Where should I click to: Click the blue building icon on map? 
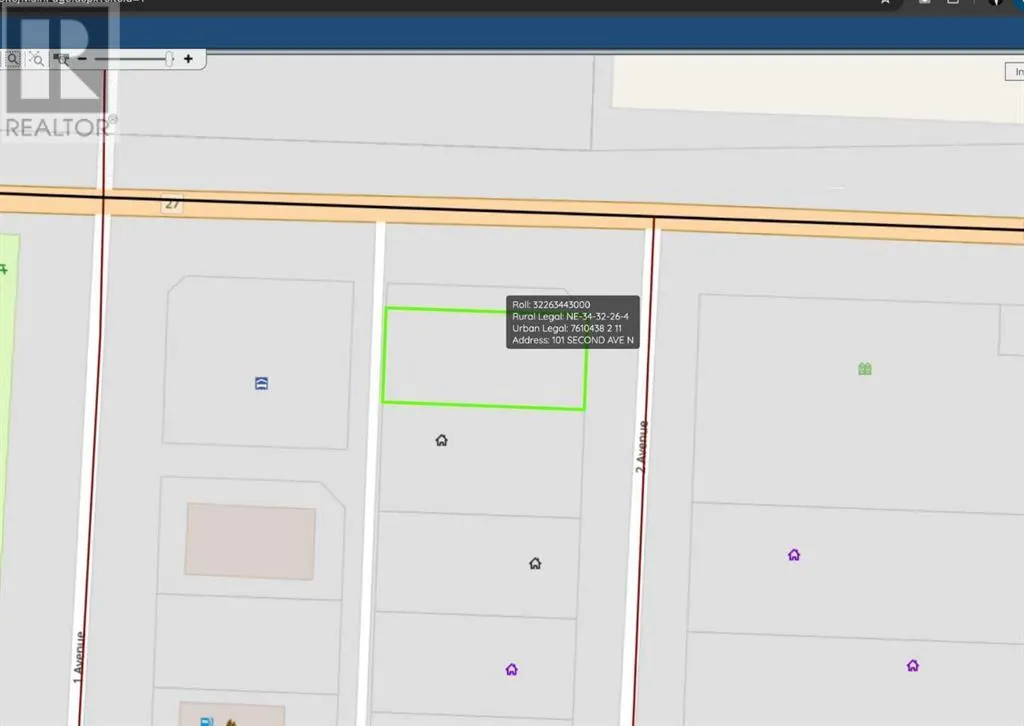pos(261,383)
